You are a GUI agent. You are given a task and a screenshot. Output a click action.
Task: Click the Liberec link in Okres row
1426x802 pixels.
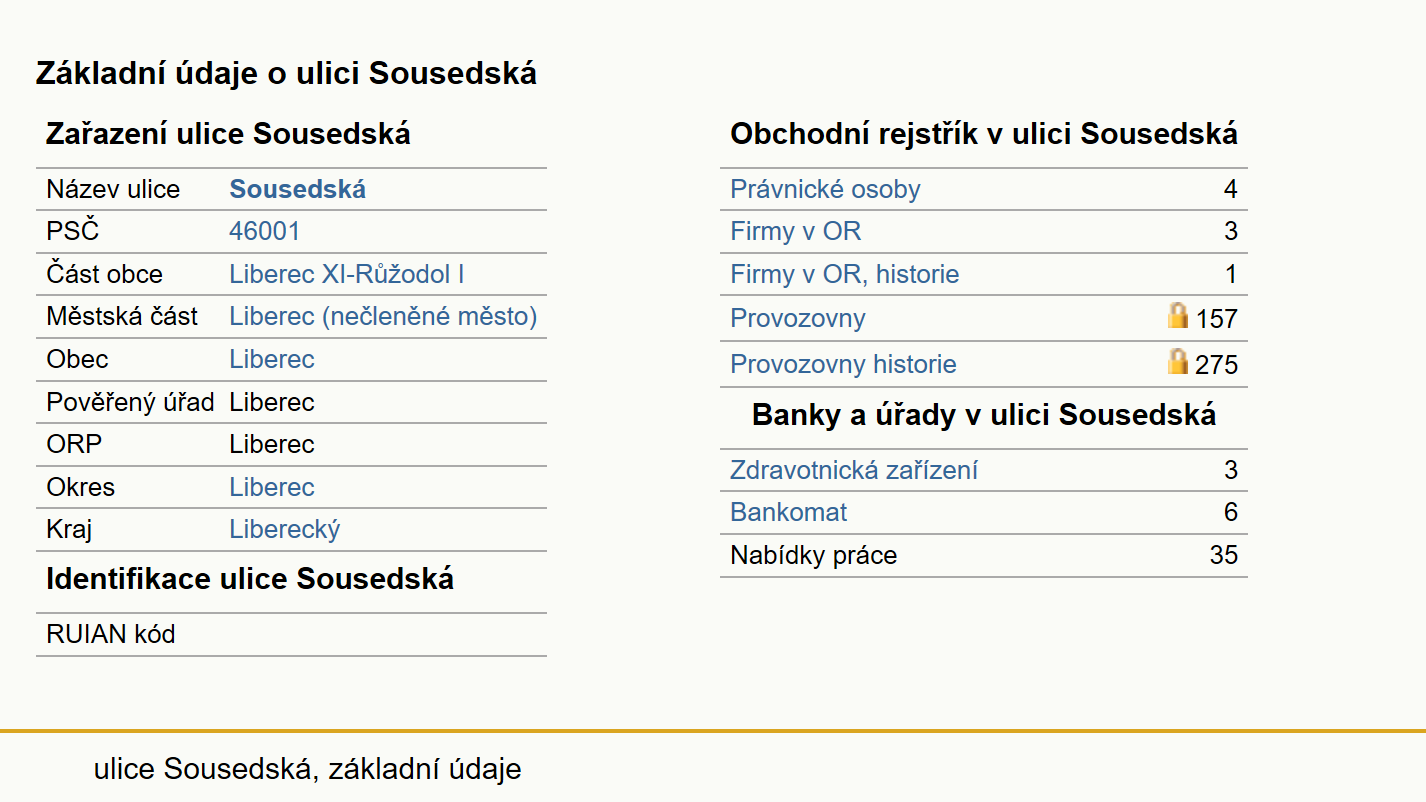pyautogui.click(x=272, y=487)
